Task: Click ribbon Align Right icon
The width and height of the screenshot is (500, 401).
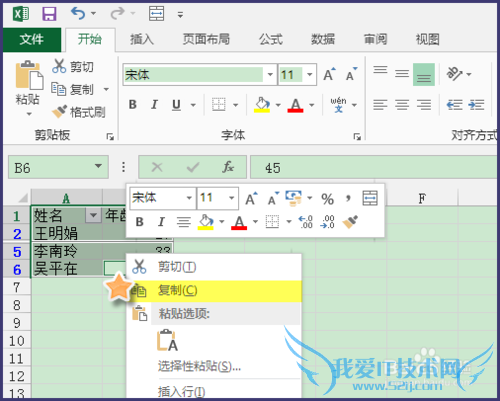Action: click(x=424, y=105)
